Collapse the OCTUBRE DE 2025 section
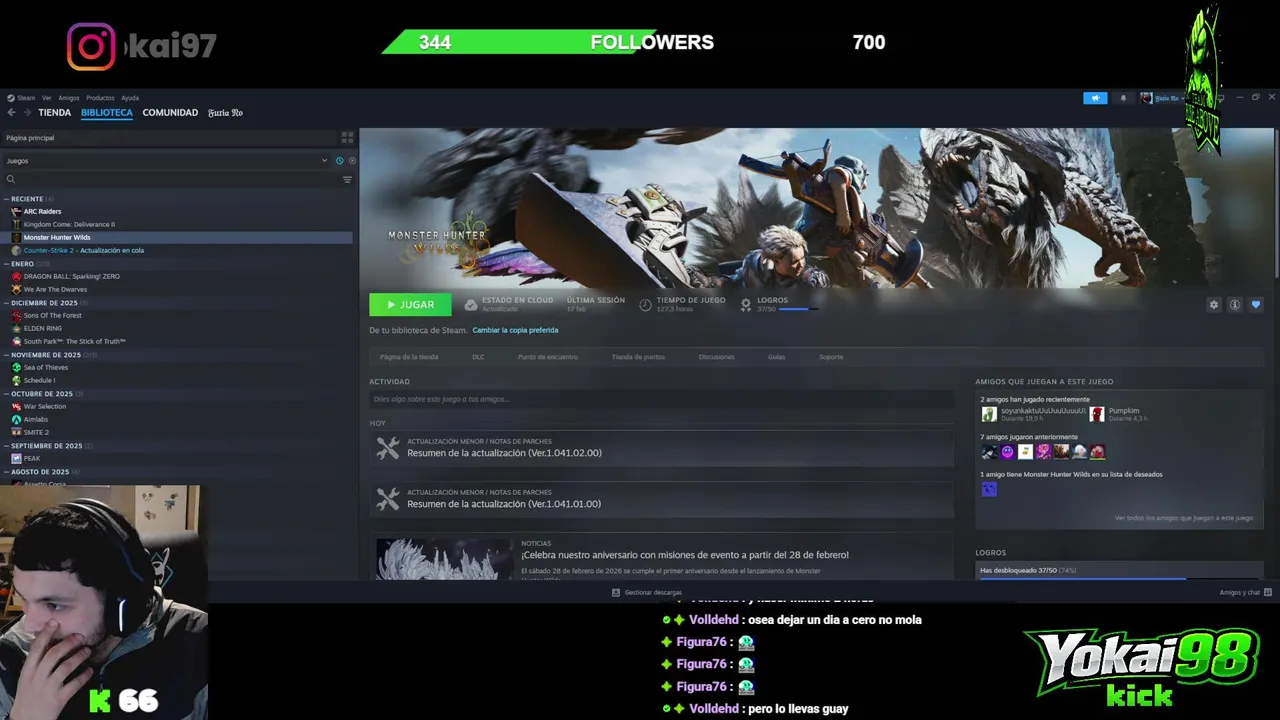 tap(42, 394)
